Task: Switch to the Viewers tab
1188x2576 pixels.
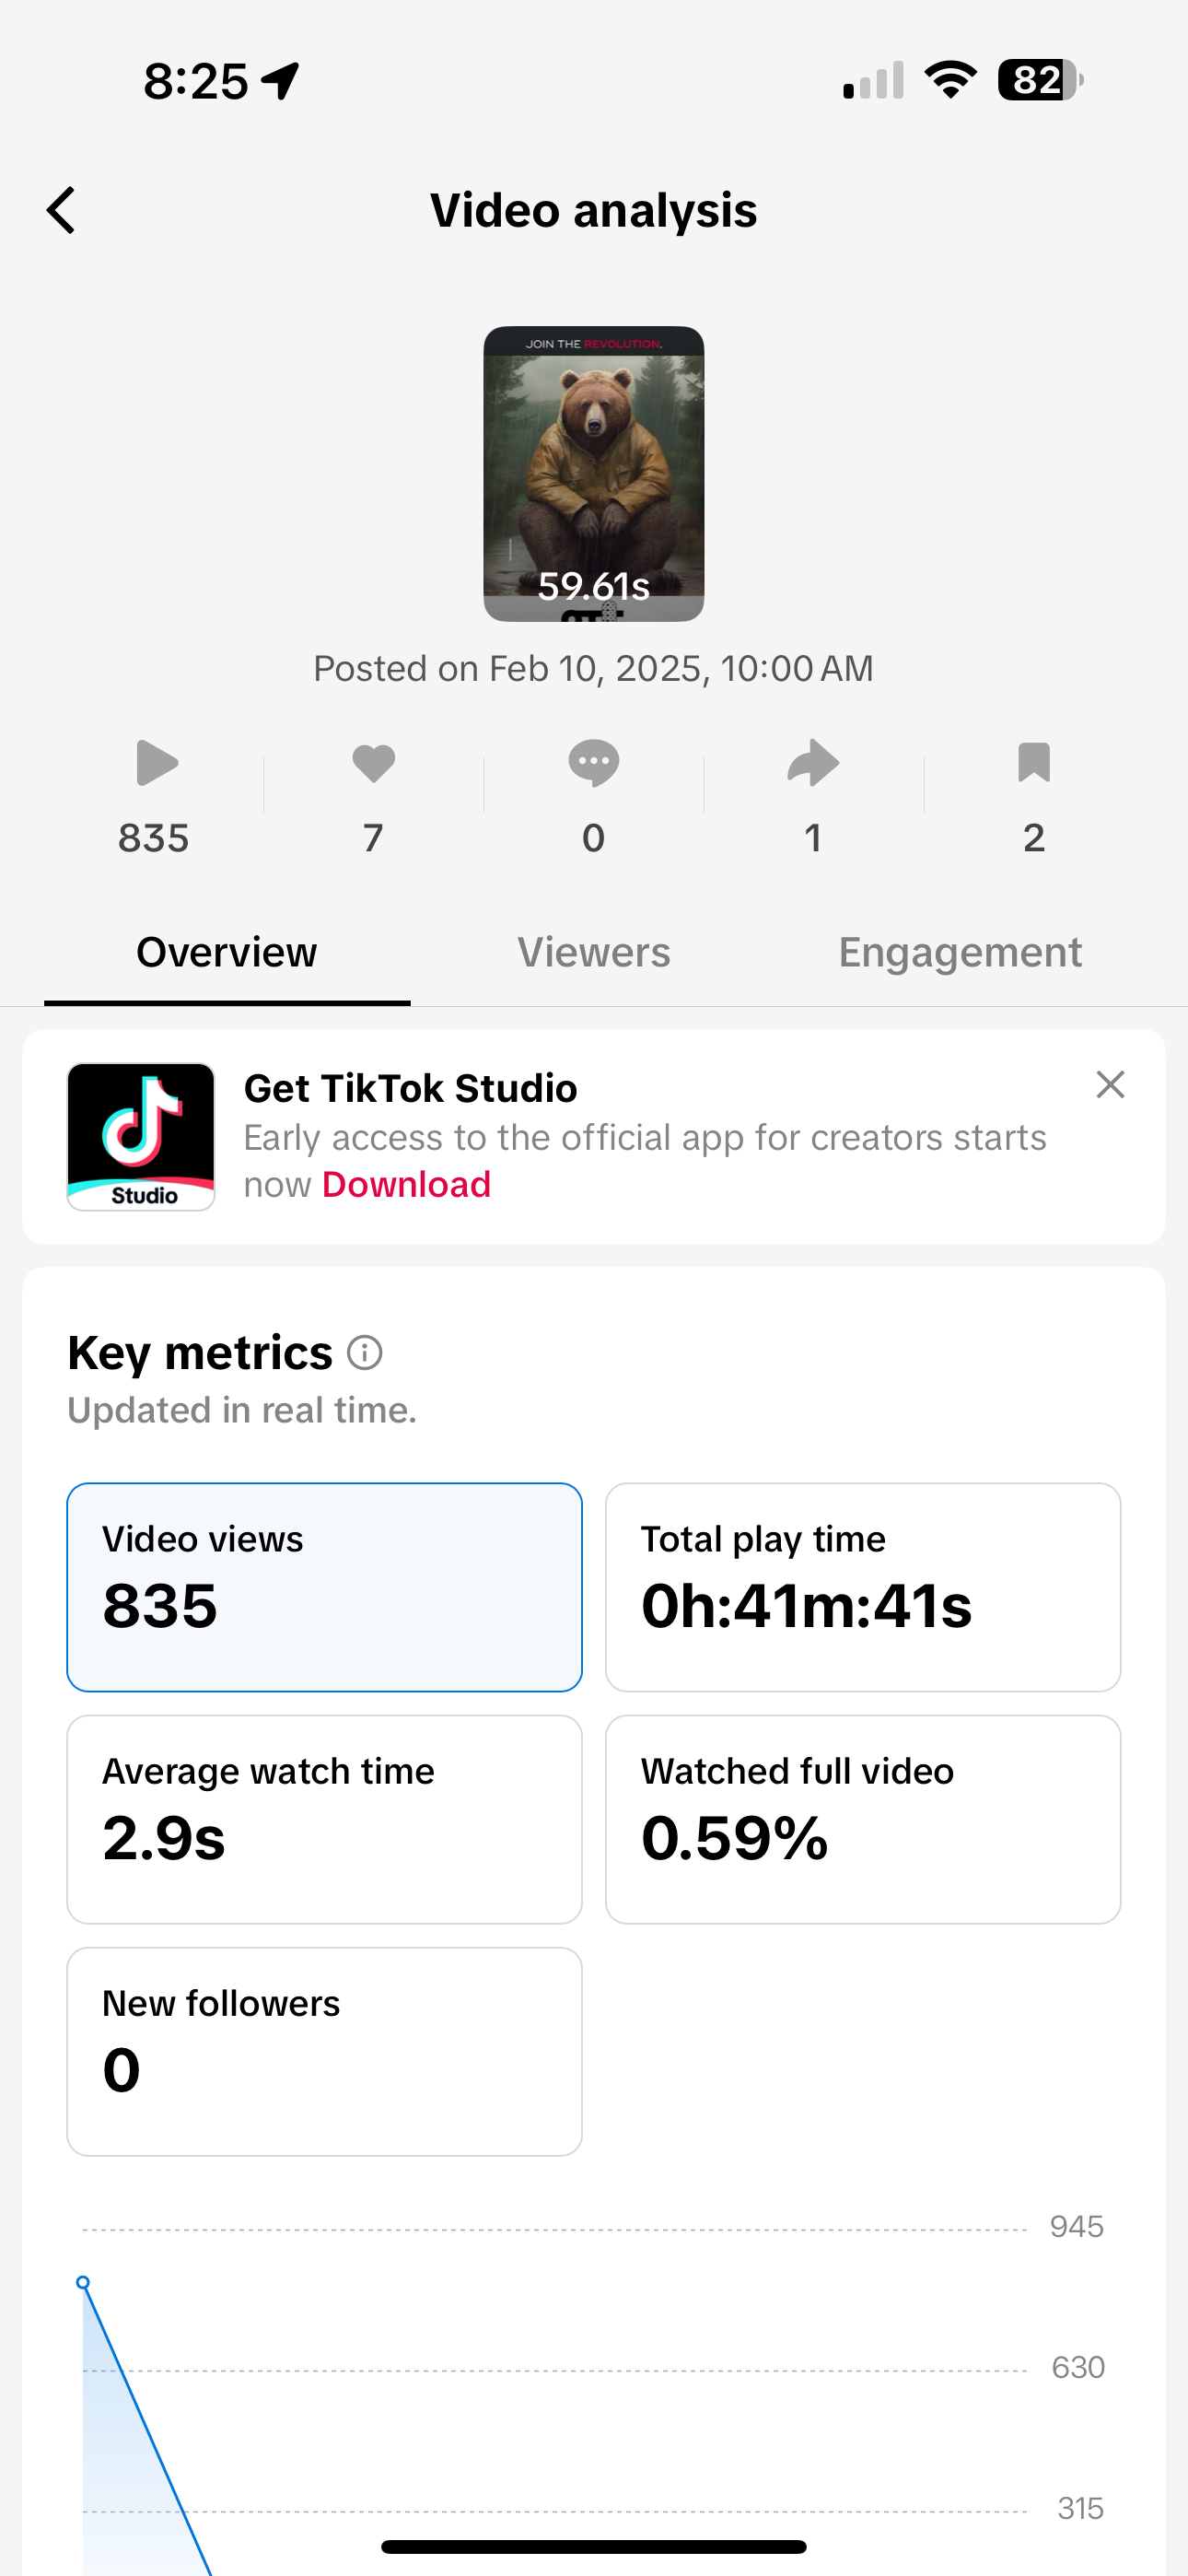Action: [594, 952]
